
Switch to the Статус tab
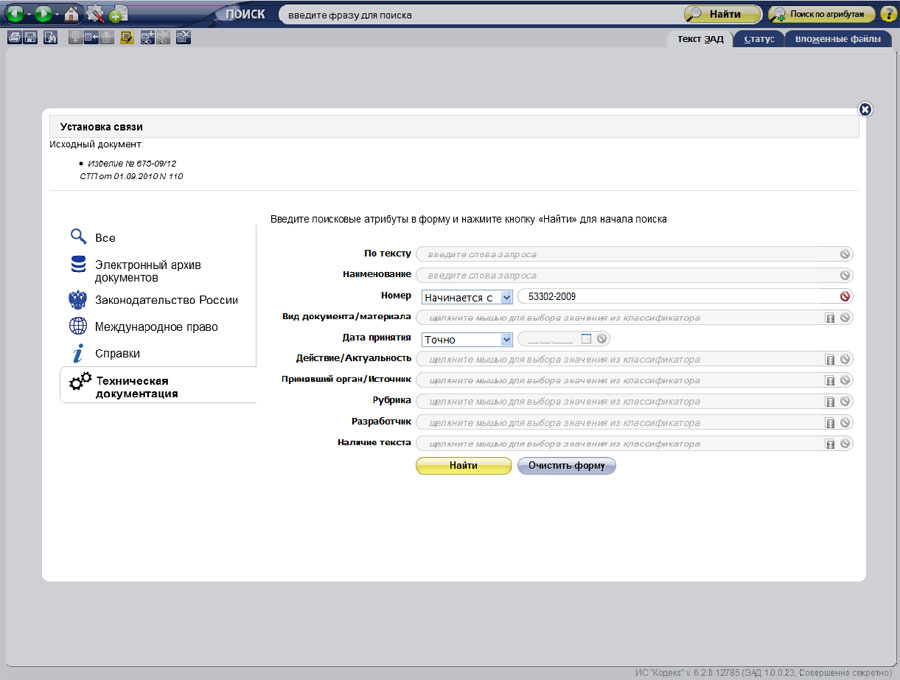pos(760,39)
